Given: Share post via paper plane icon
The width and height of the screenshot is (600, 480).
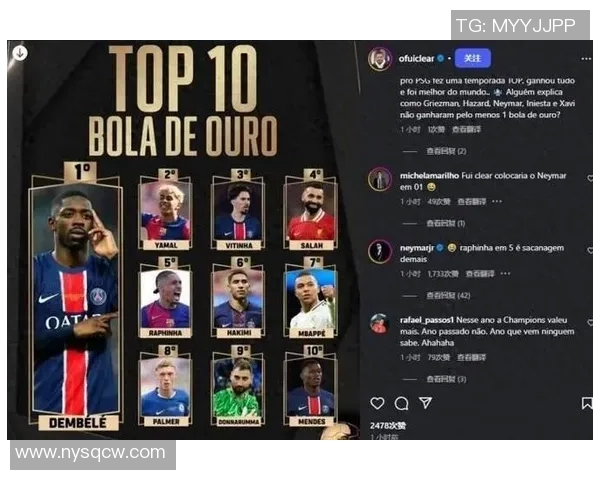Looking at the screenshot, I should 426,403.
